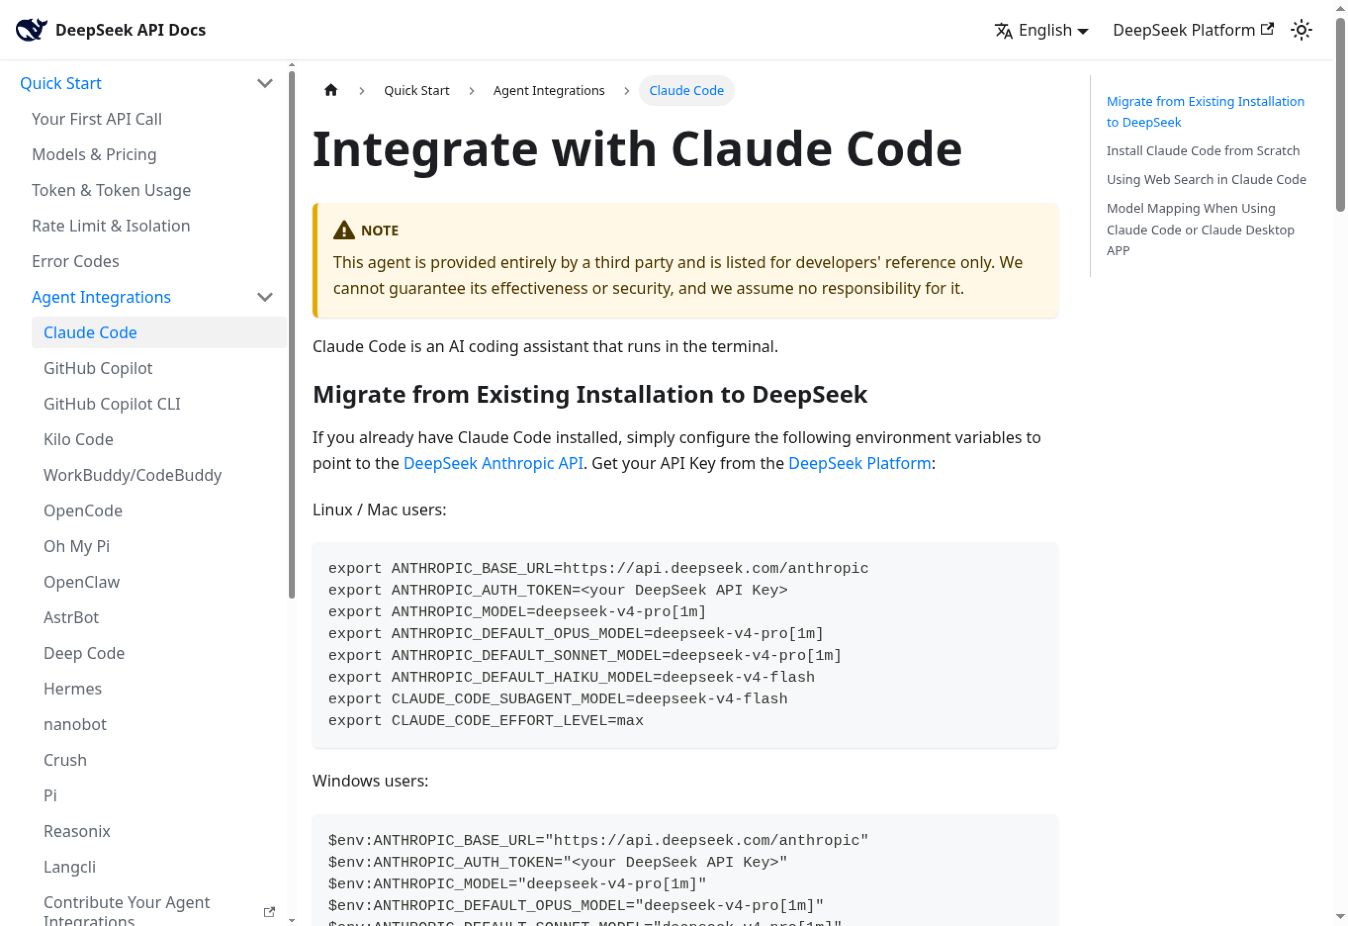Open GitHub Copilot sidebar entry
Image resolution: width=1348 pixels, height=926 pixels.
pyautogui.click(x=98, y=368)
